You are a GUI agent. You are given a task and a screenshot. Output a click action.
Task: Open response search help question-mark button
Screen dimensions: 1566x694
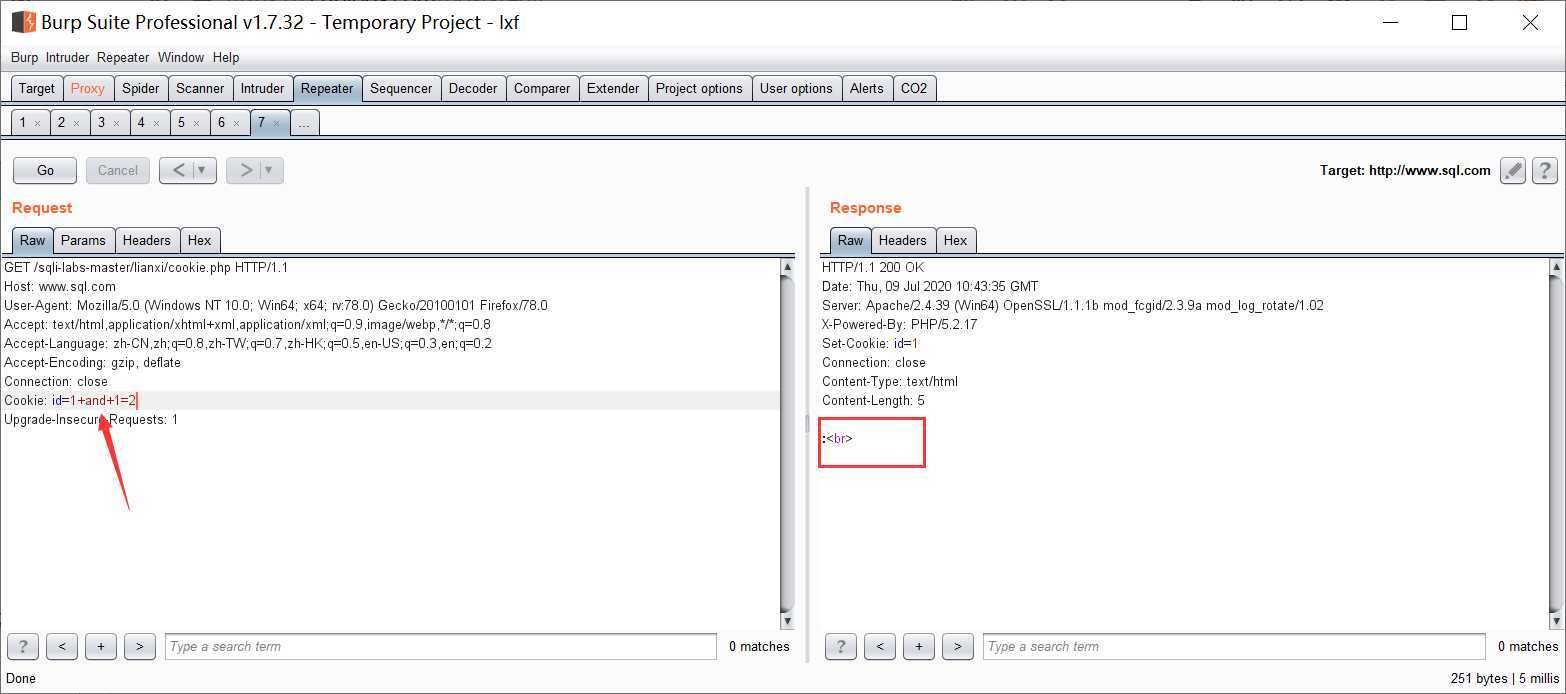[x=841, y=646]
